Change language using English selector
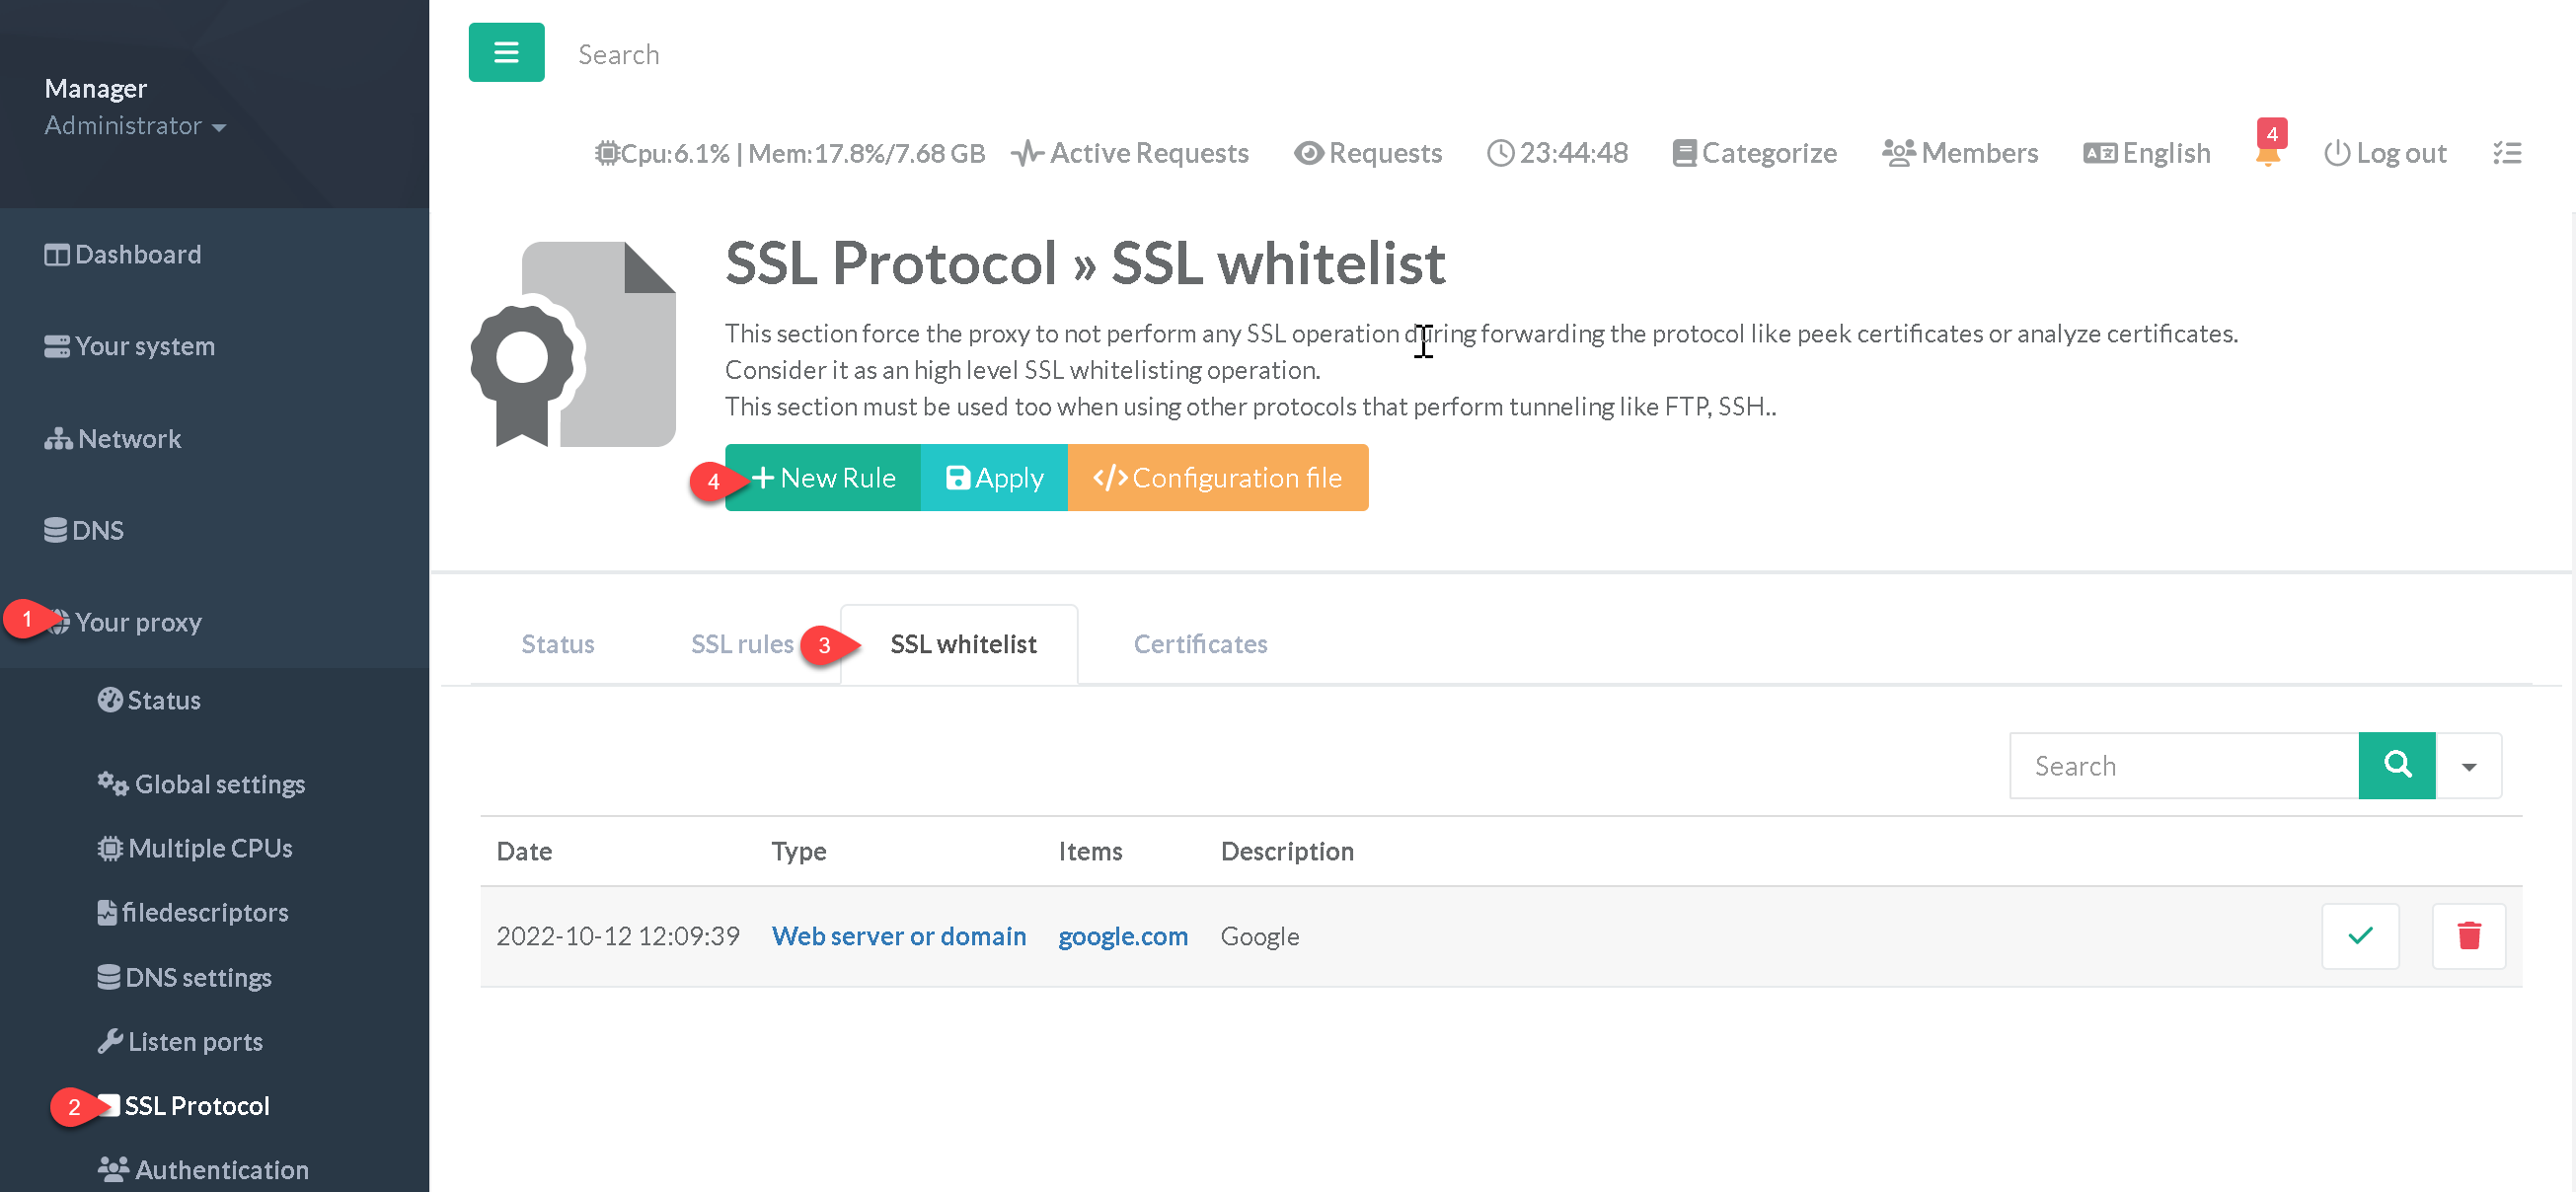Viewport: 2576px width, 1192px height. point(2146,153)
